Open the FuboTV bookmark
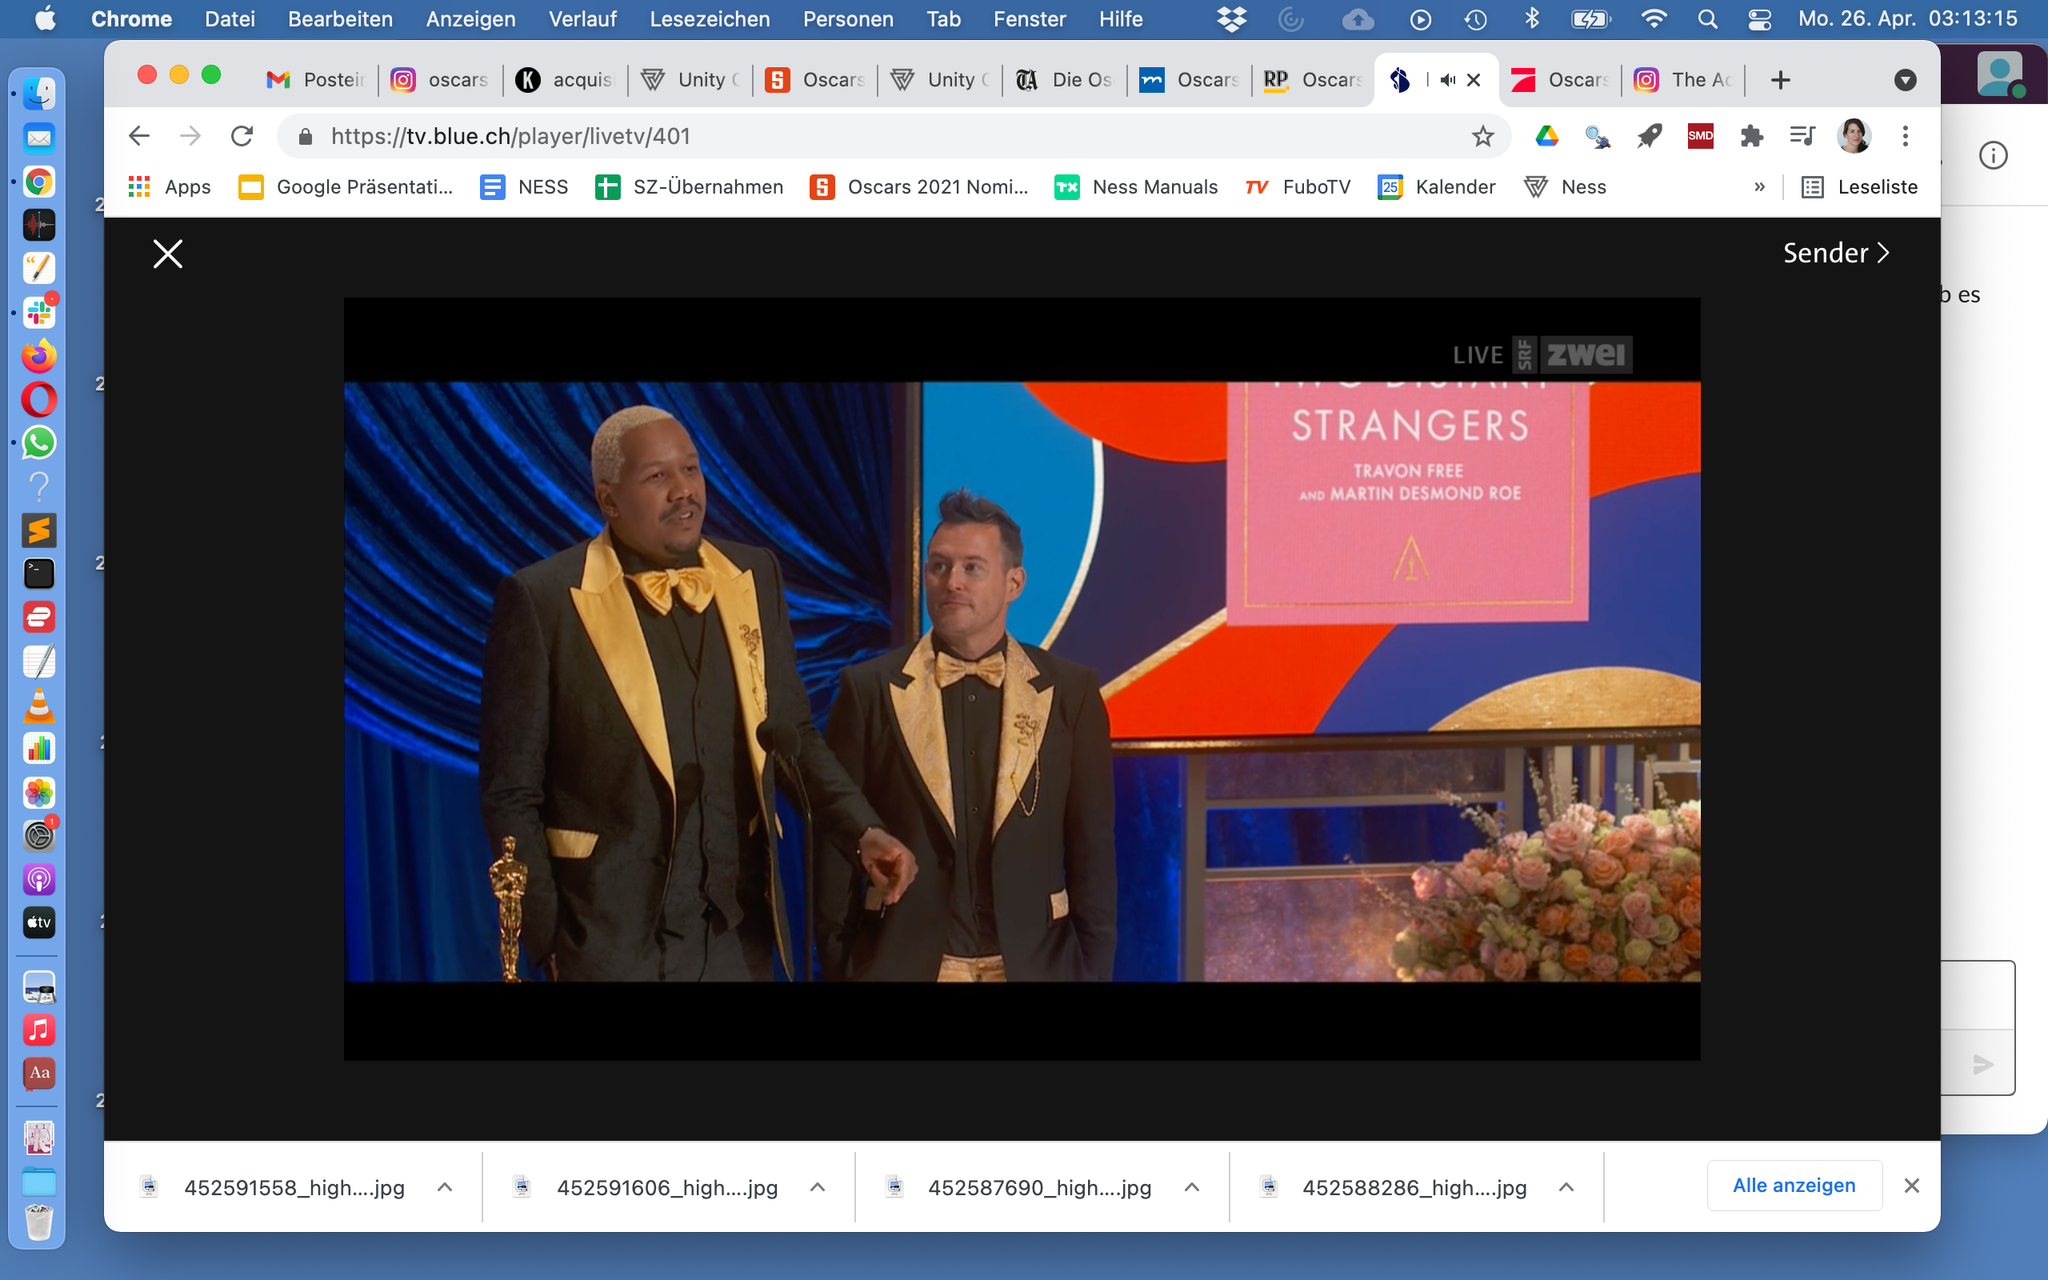The image size is (2048, 1280). click(1298, 187)
